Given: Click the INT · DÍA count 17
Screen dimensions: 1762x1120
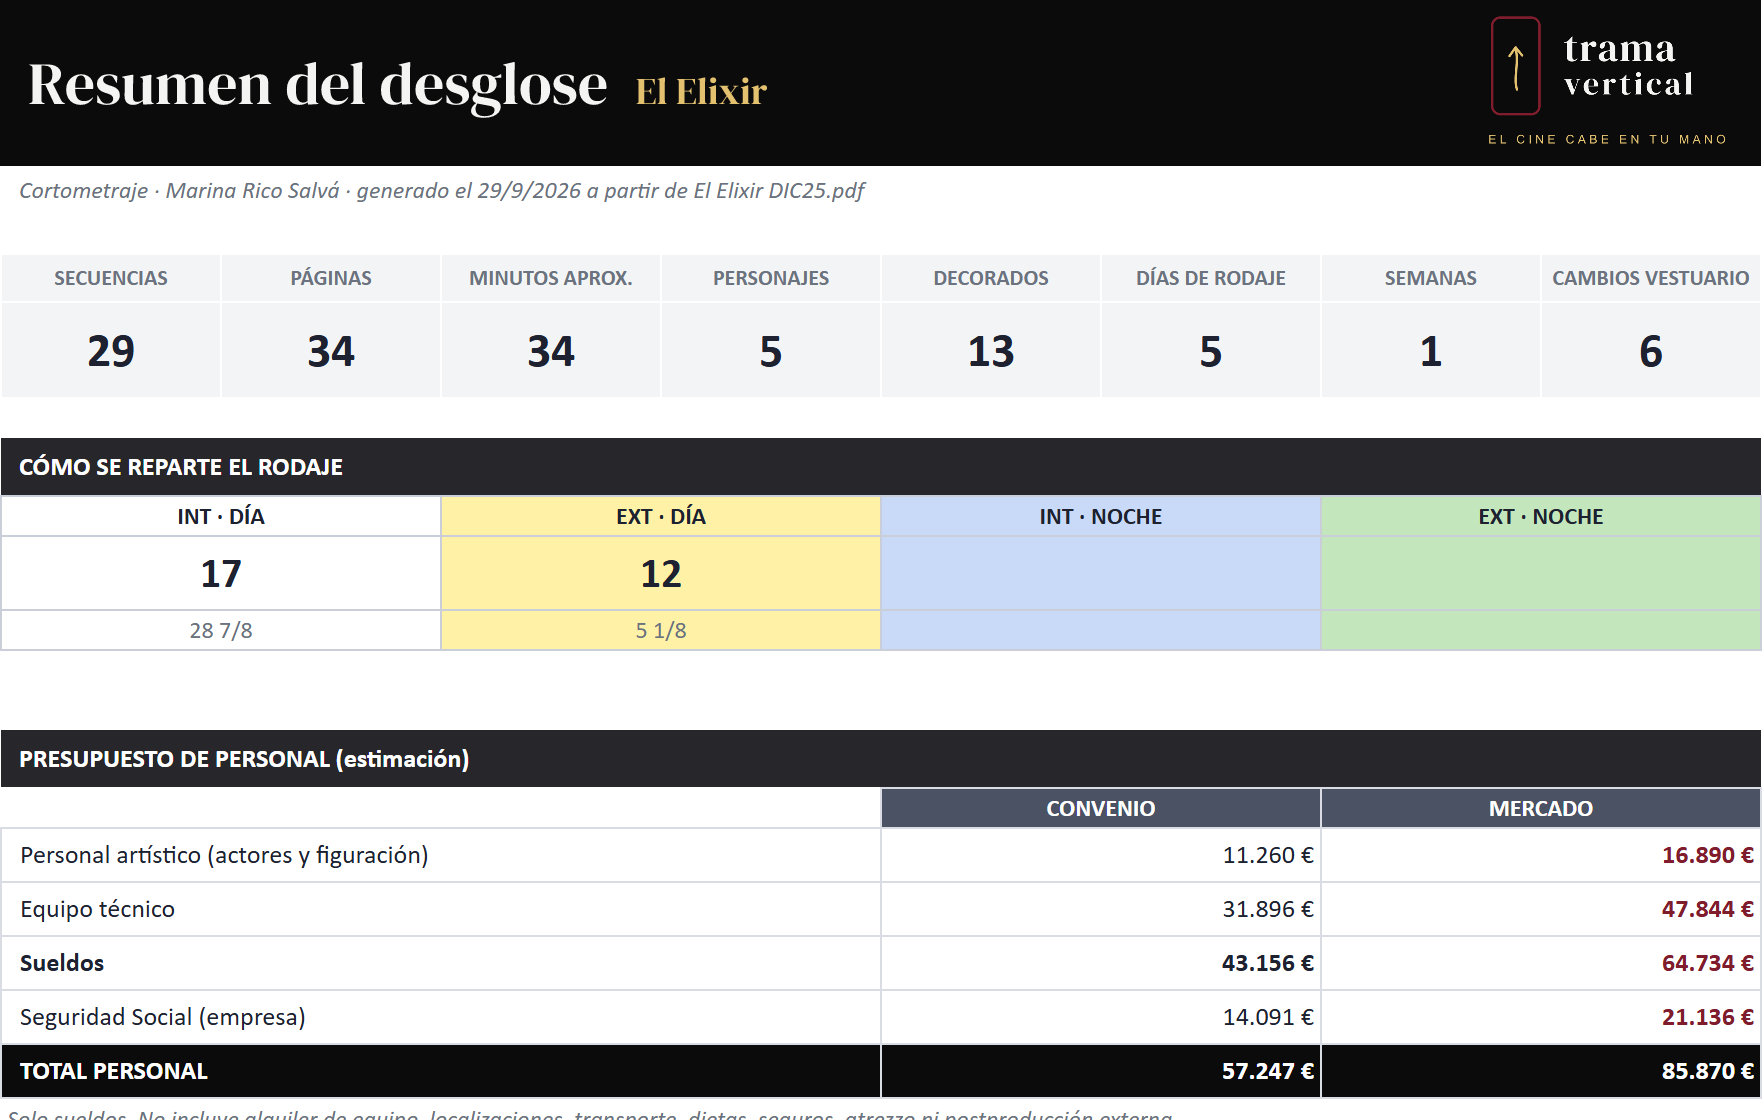Looking at the screenshot, I should tap(221, 574).
